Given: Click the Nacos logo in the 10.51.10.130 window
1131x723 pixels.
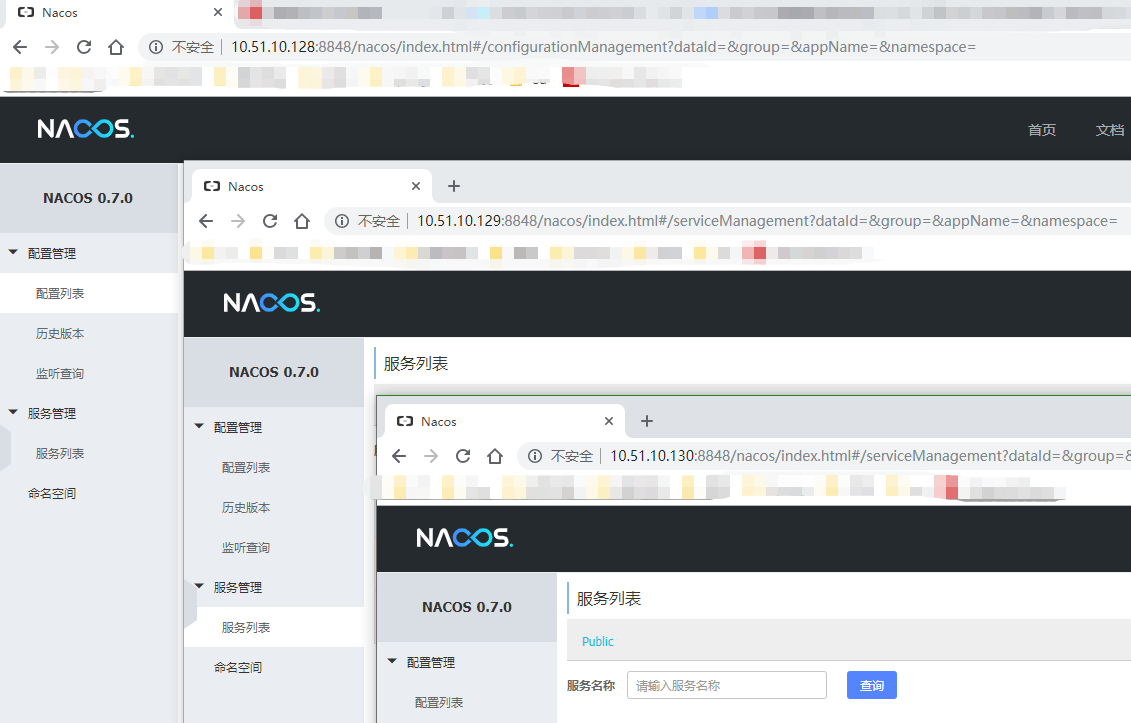Looking at the screenshot, I should [464, 537].
